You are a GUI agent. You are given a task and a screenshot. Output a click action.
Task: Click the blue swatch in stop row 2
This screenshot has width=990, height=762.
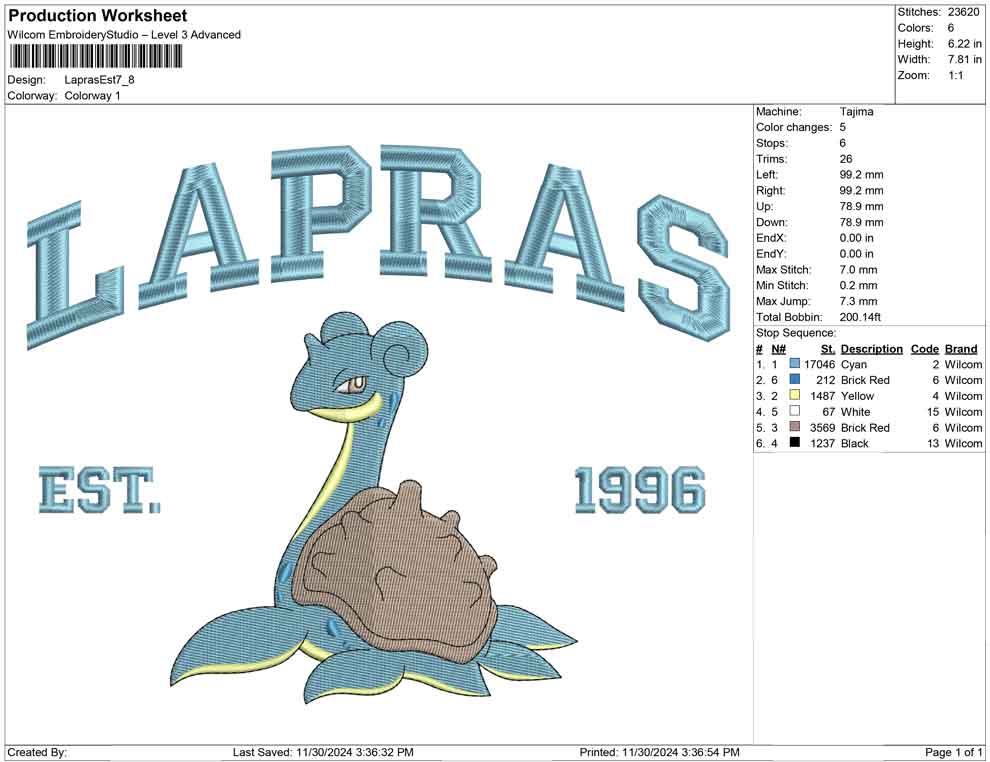794,379
